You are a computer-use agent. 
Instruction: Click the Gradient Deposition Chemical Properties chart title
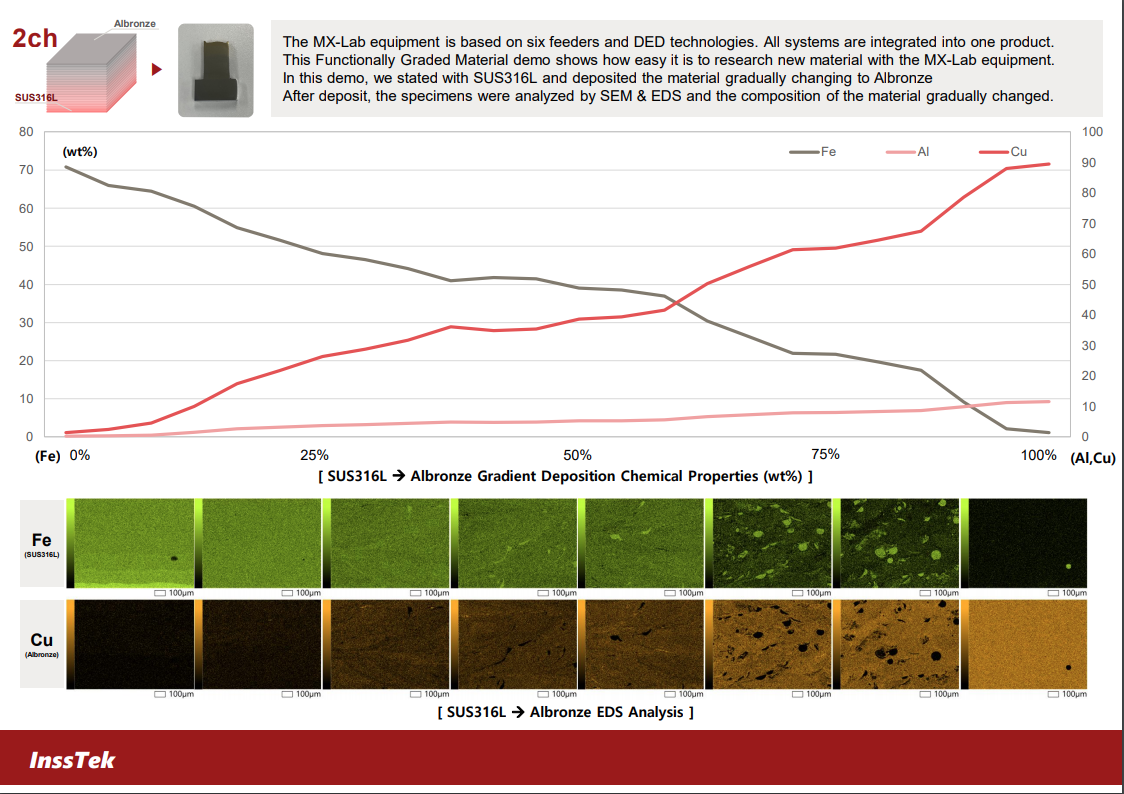pyautogui.click(x=565, y=476)
